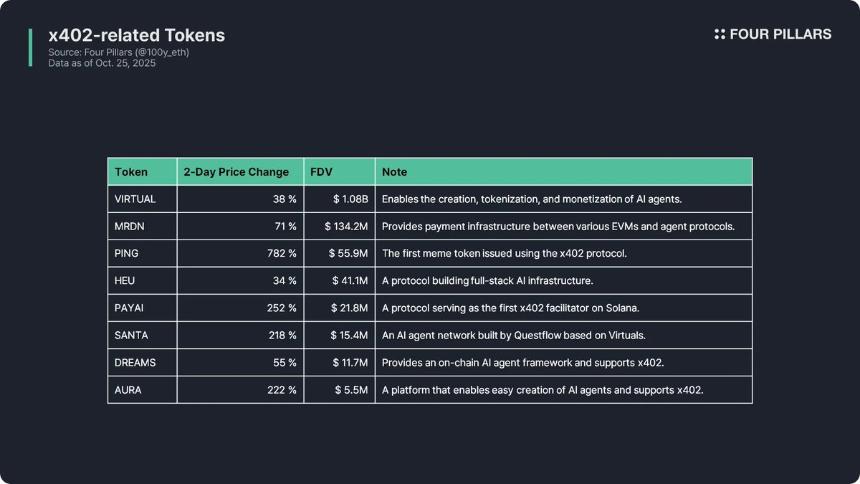Click the PAYAI token cell
Image resolution: width=860 pixels, height=484 pixels.
(x=131, y=308)
